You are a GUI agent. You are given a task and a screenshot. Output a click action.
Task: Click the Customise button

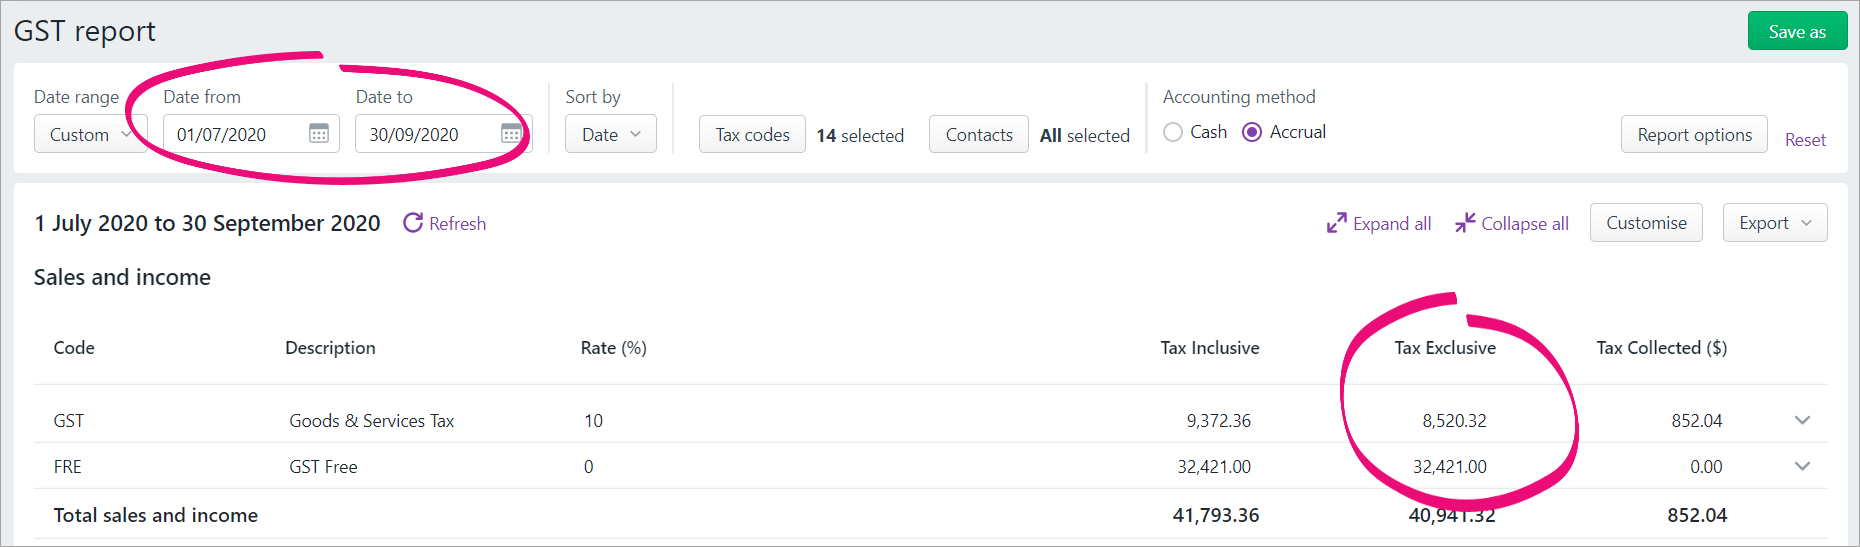point(1646,223)
